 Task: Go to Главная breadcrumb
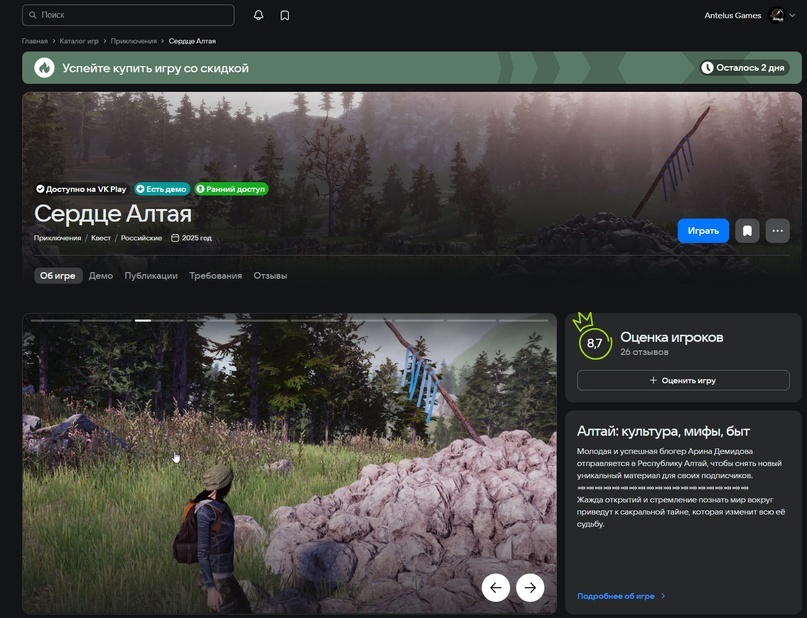34,41
